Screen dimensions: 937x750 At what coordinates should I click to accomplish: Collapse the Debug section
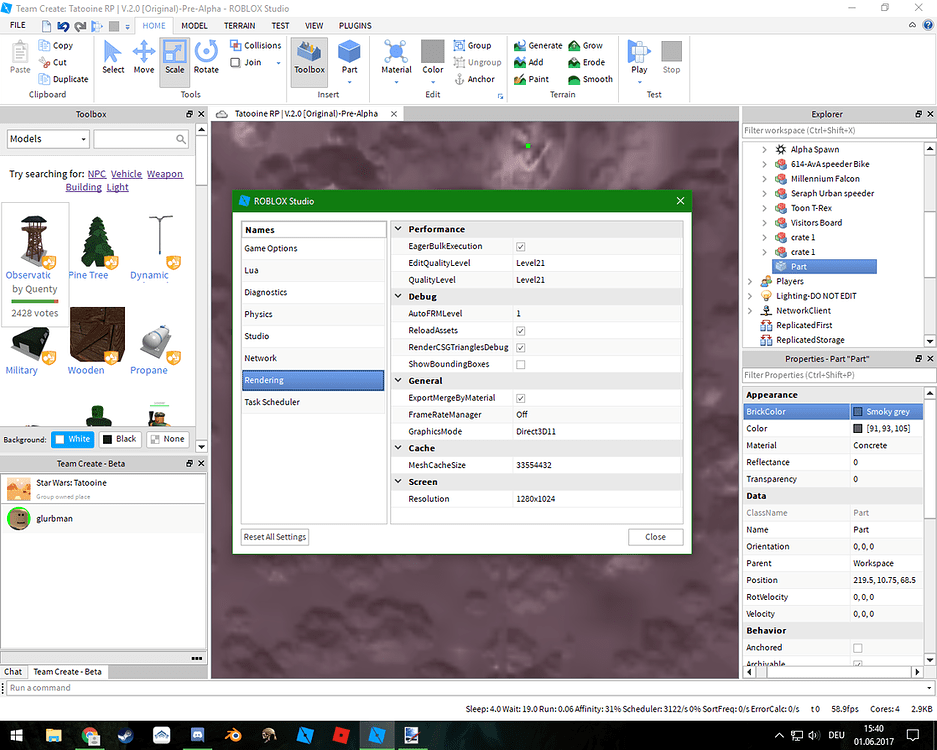(x=399, y=296)
